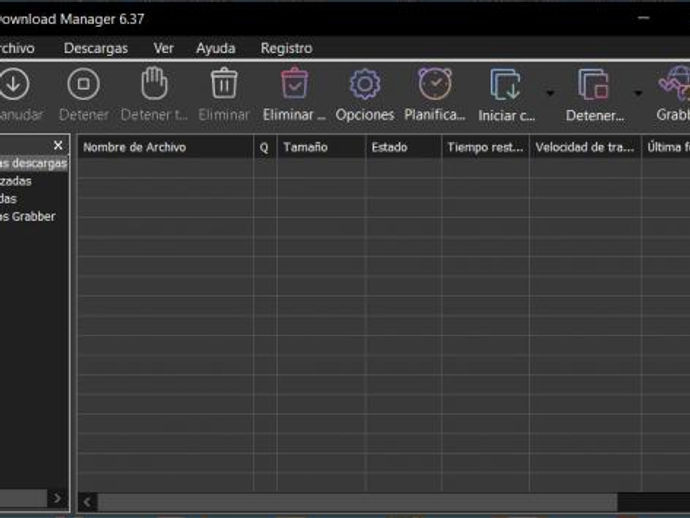Click the Detener stop icon
Image resolution: width=690 pixels, height=518 pixels.
(84, 84)
